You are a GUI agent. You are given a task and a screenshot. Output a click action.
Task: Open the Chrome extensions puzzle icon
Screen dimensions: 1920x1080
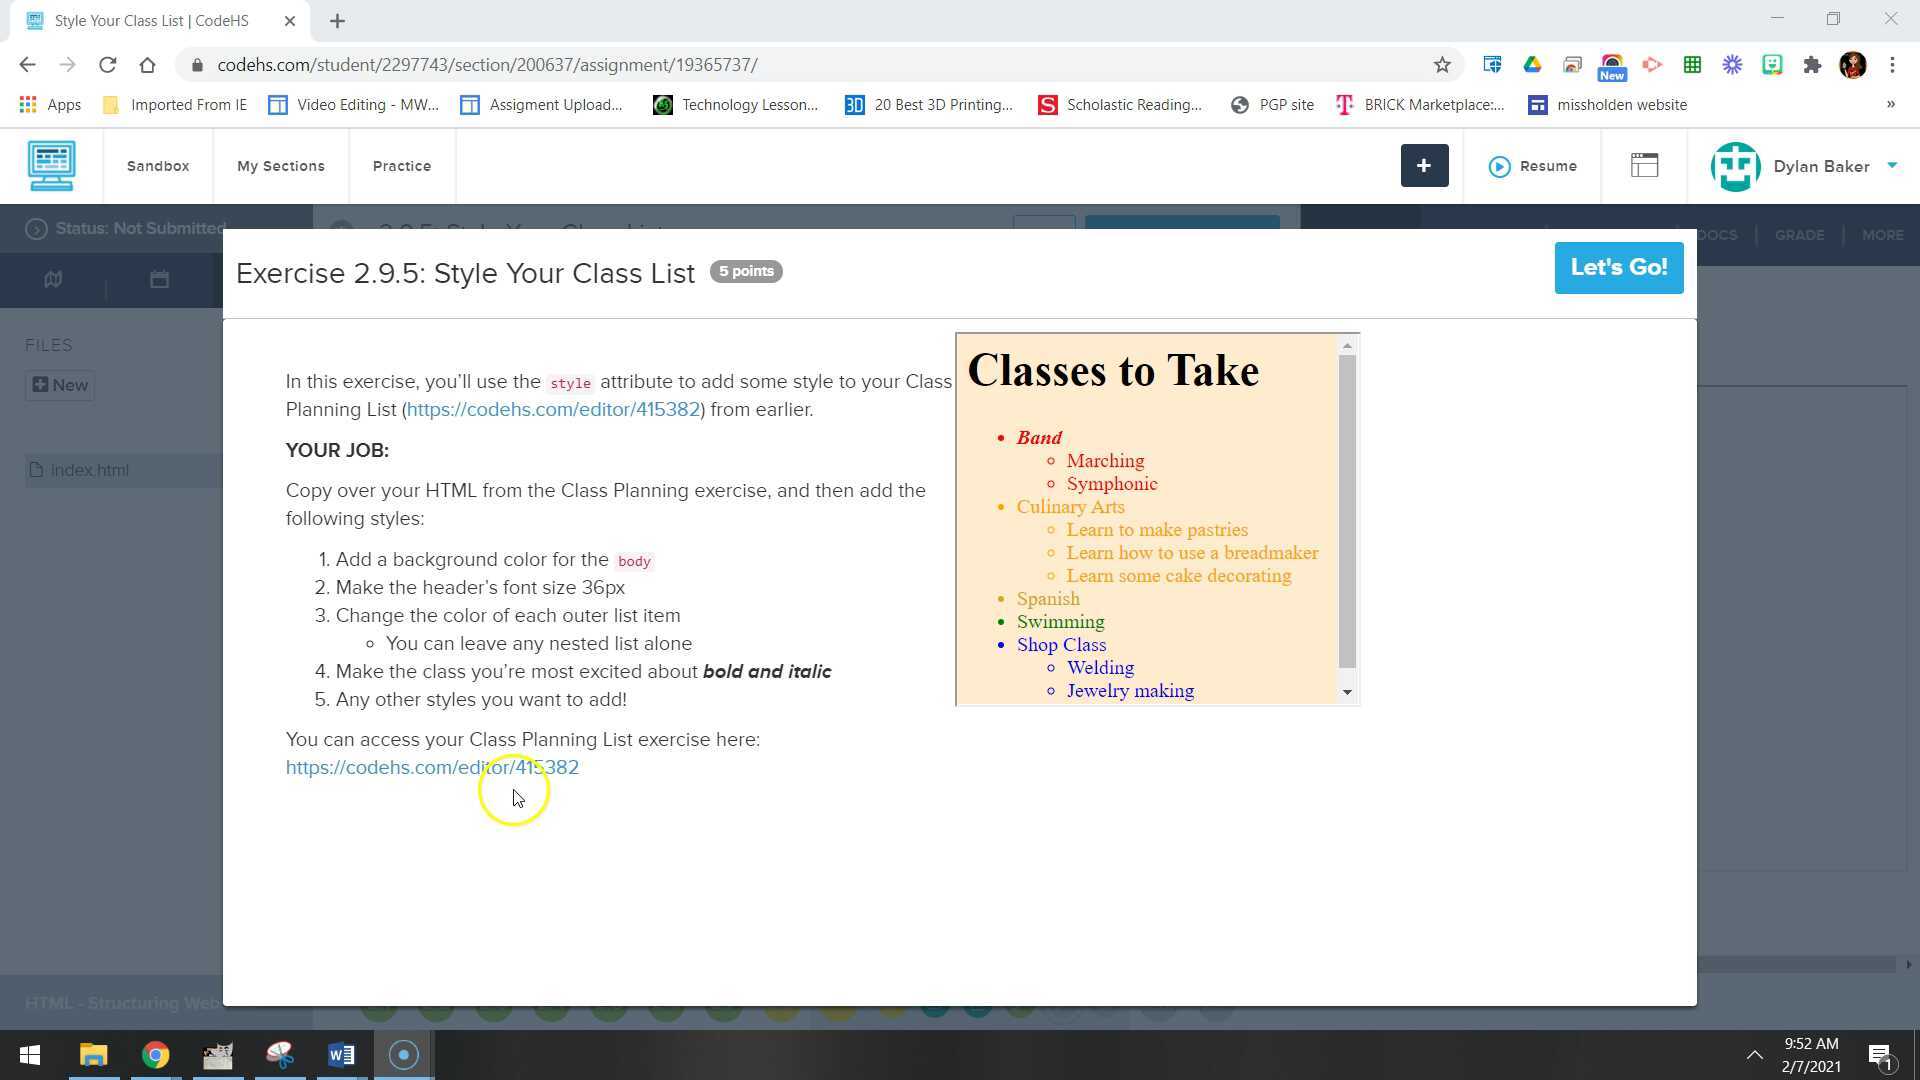pyautogui.click(x=1812, y=65)
